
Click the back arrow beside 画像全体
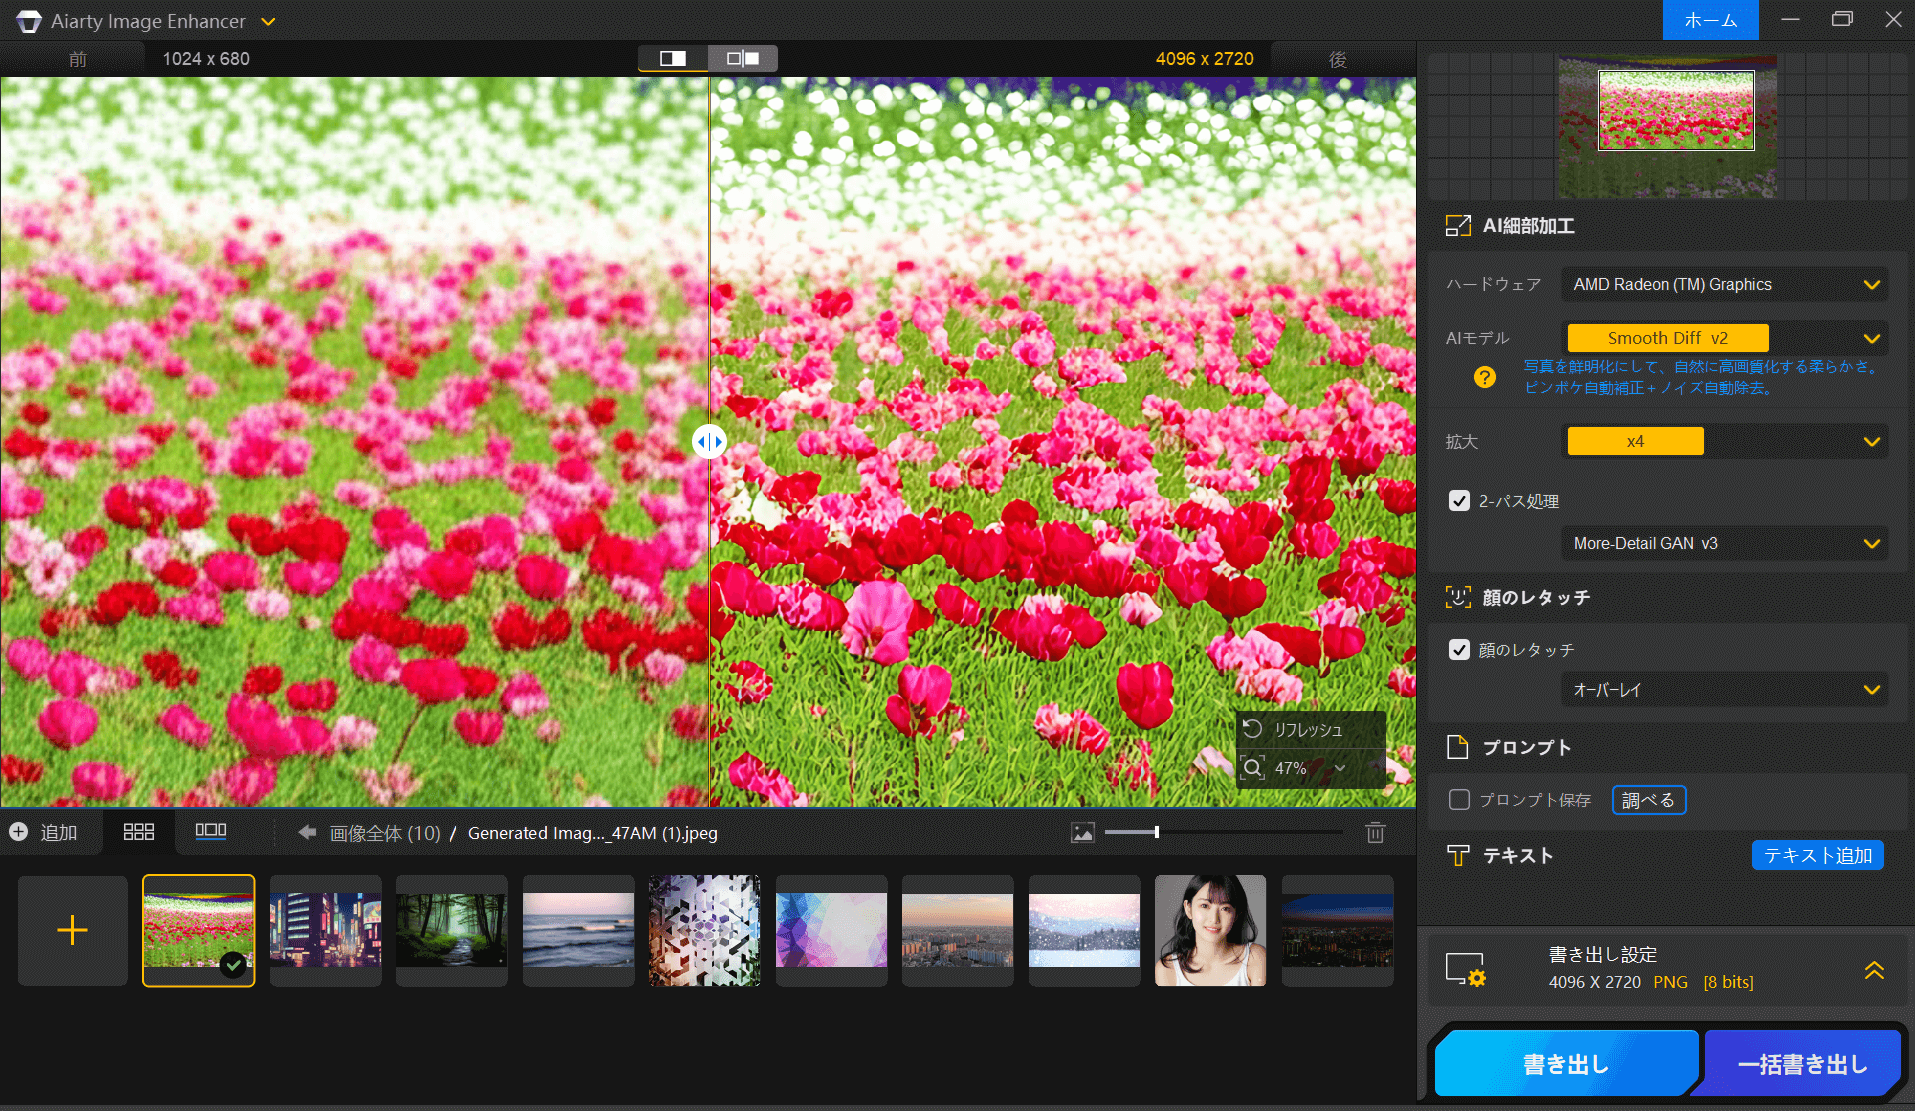(307, 832)
